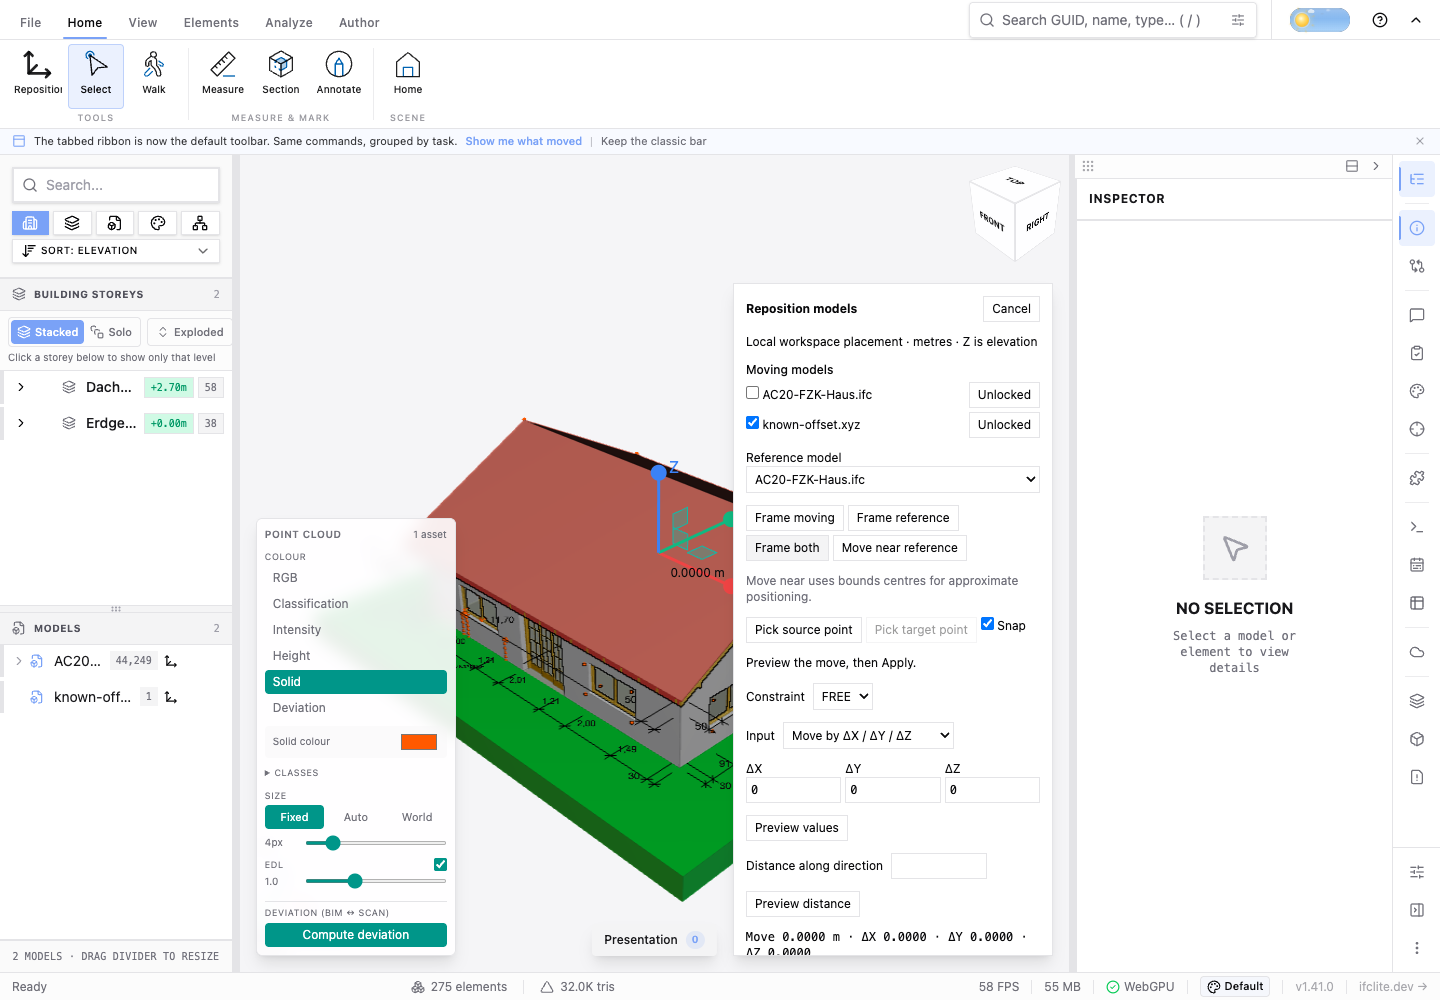
Task: Choose Classification colour mode
Action: (x=356, y=604)
